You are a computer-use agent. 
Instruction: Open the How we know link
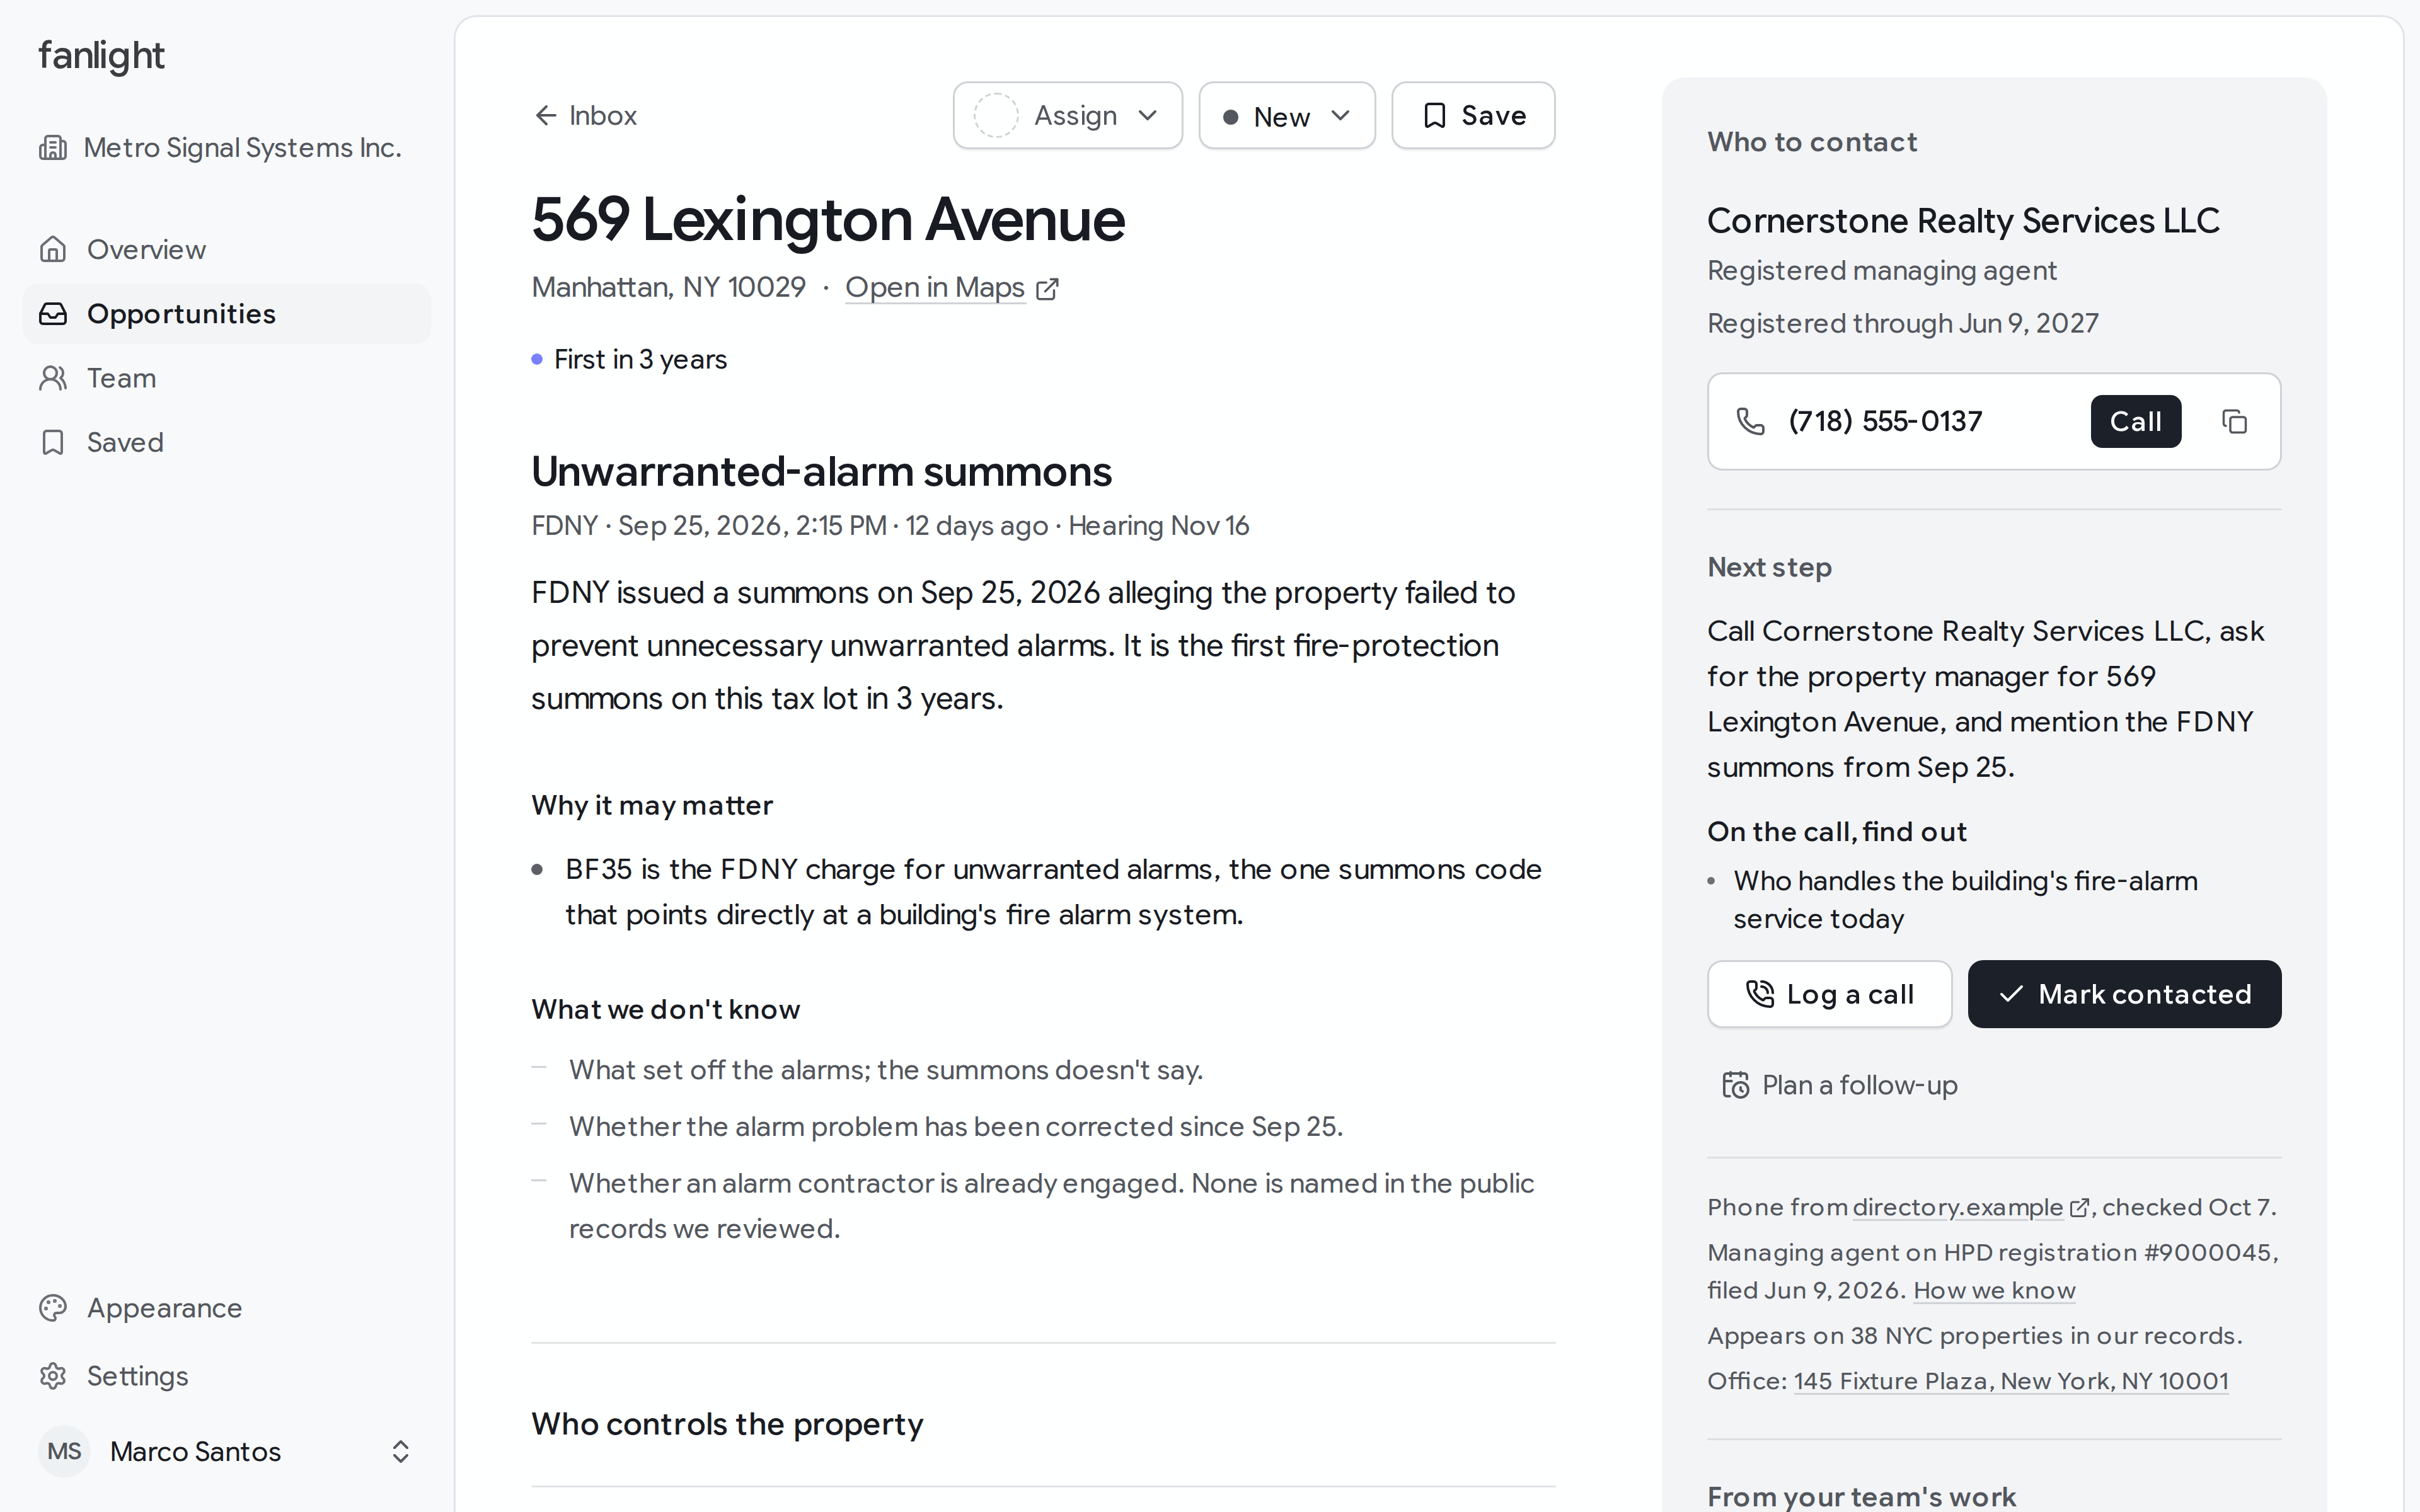point(1994,1291)
